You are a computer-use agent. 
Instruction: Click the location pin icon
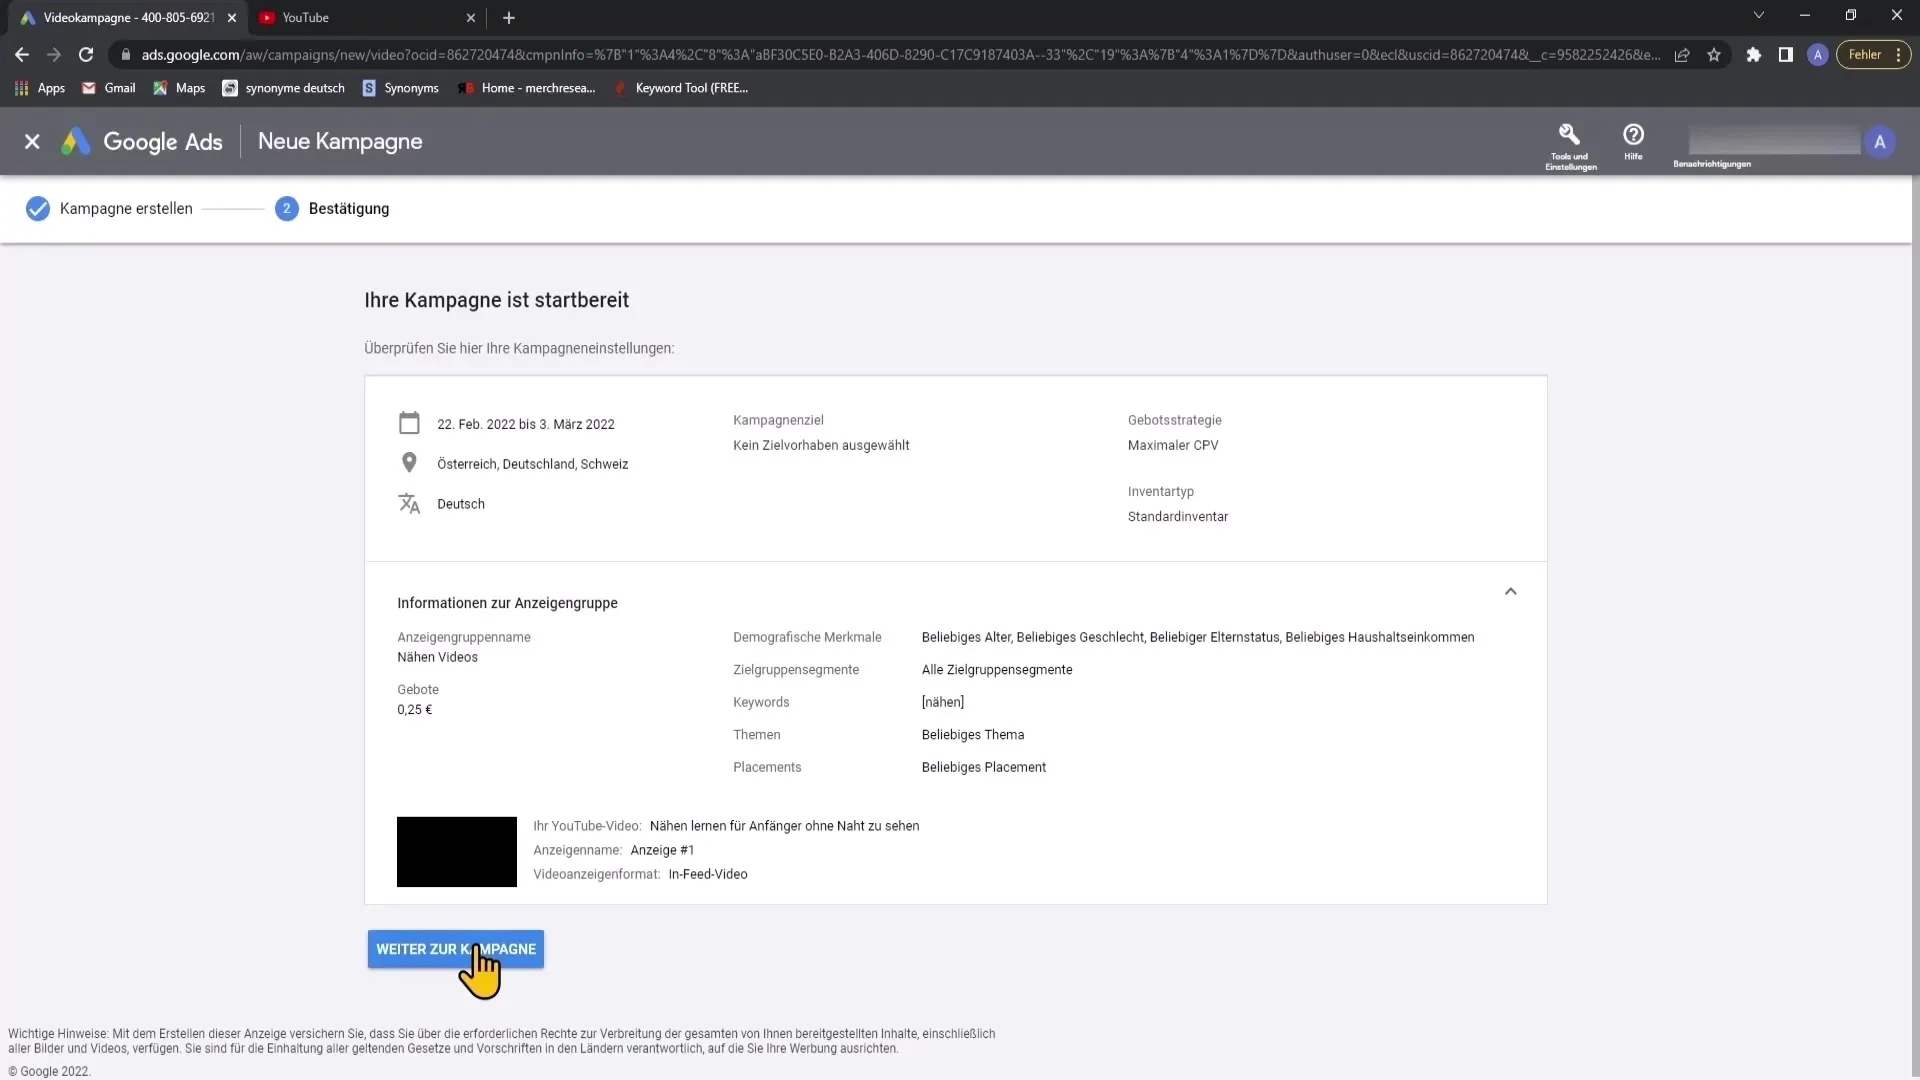(409, 463)
